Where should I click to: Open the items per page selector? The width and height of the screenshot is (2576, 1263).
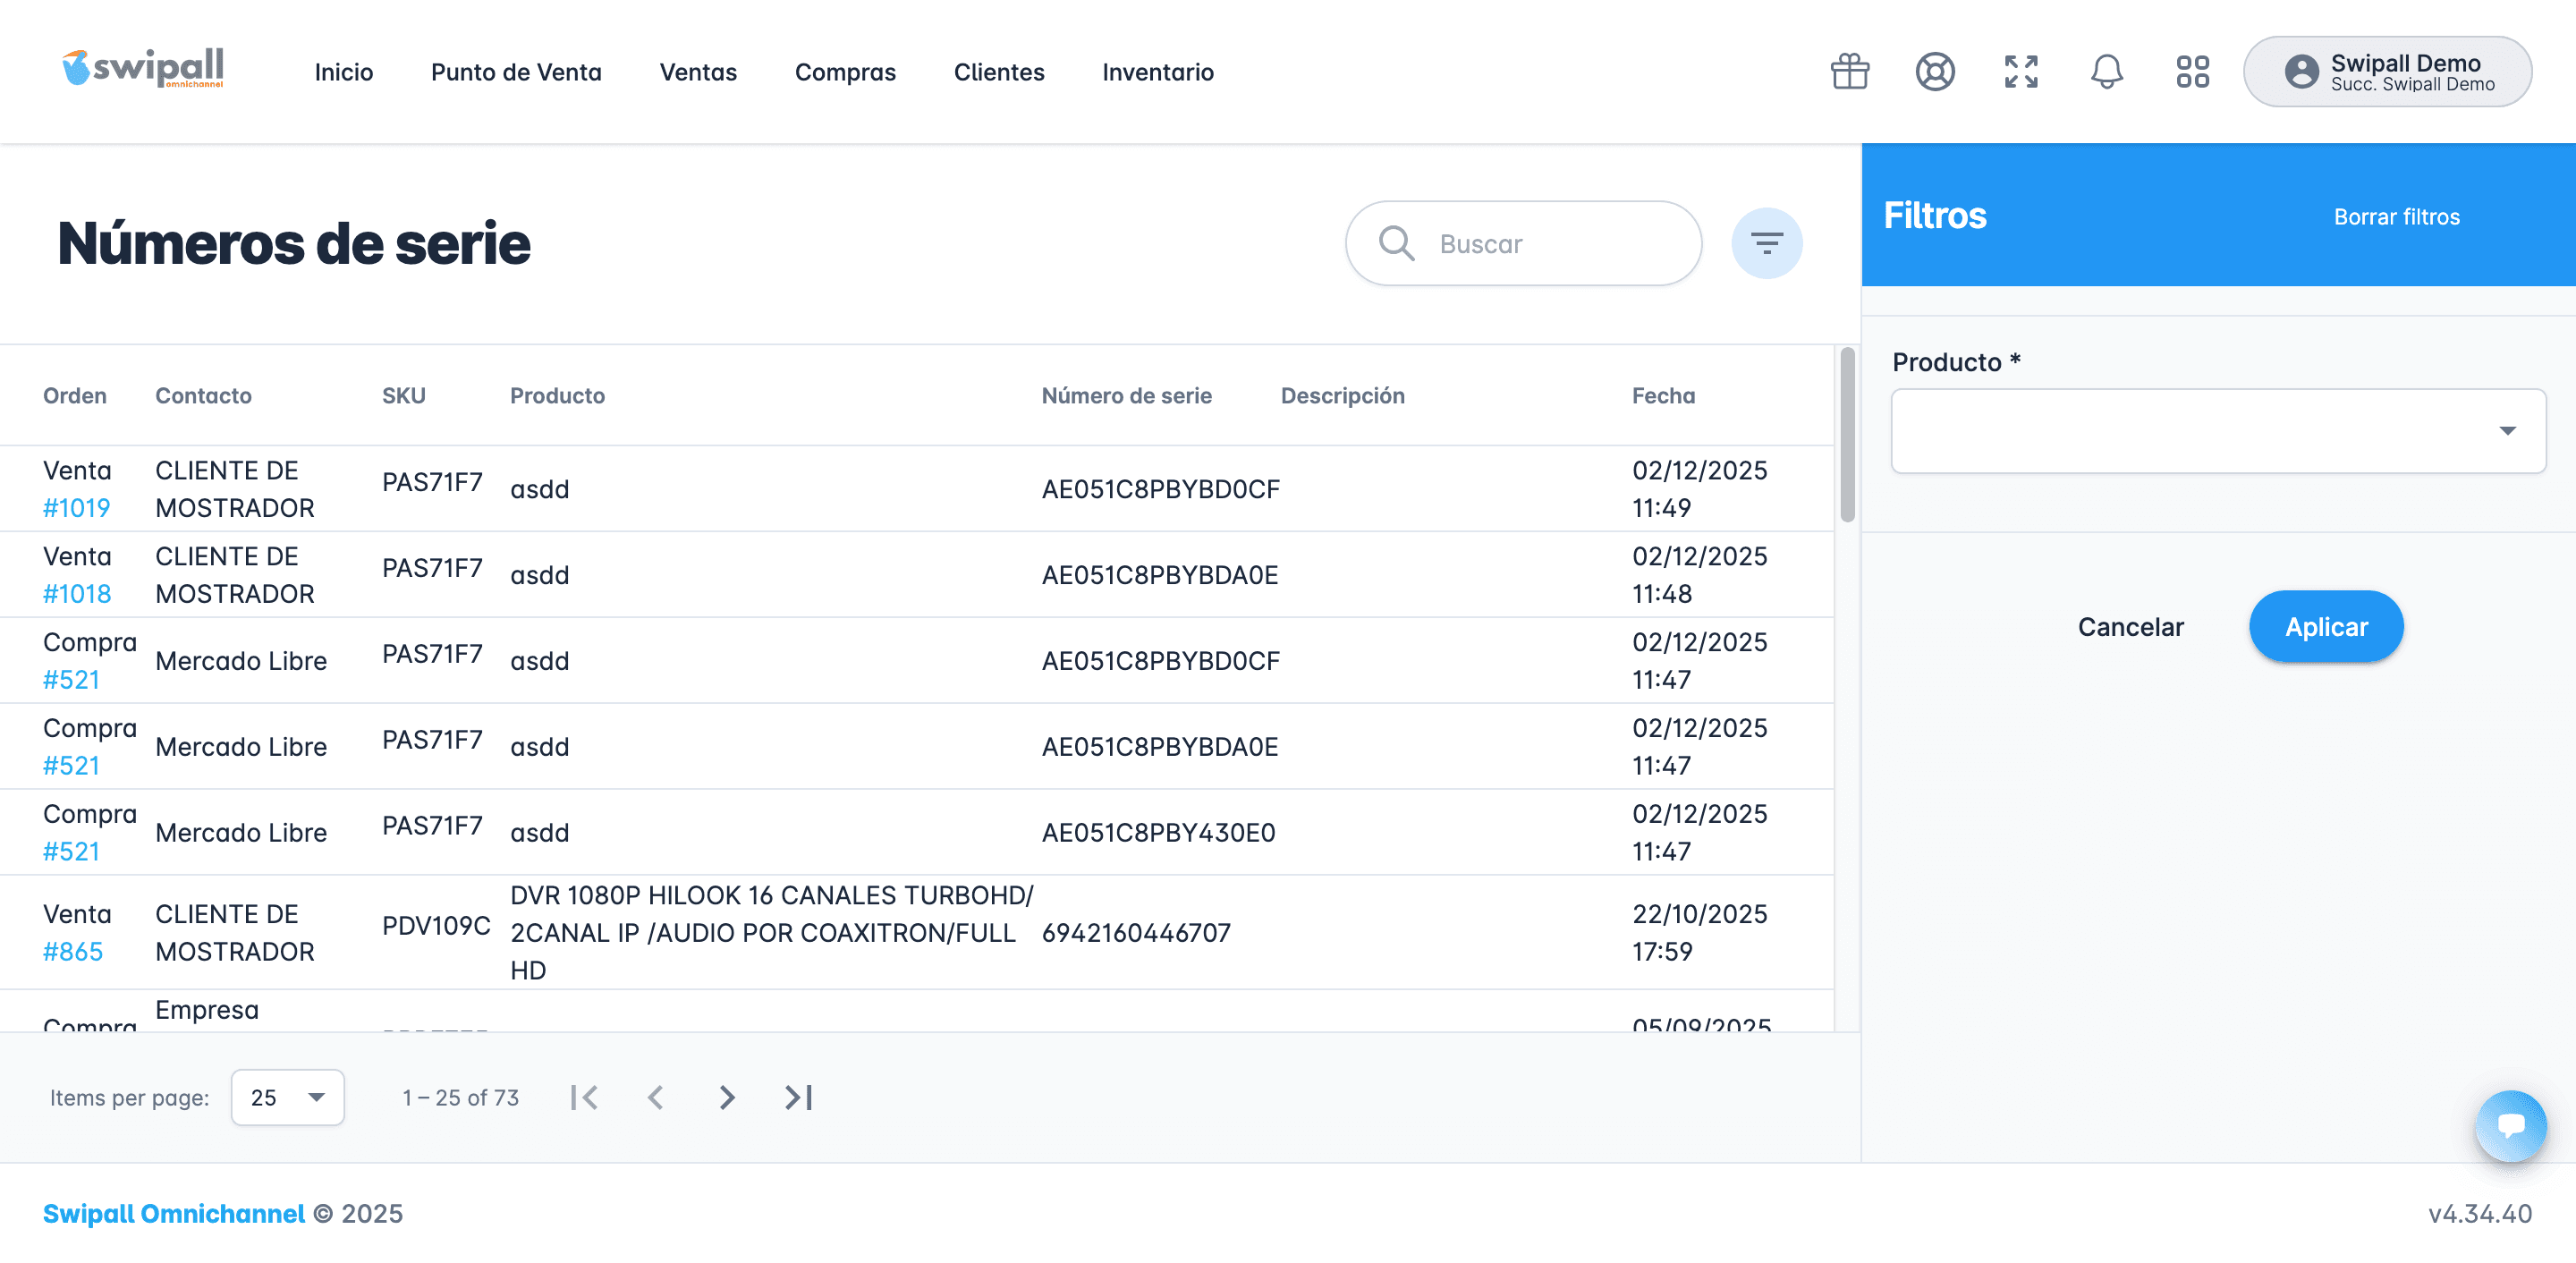pos(287,1097)
